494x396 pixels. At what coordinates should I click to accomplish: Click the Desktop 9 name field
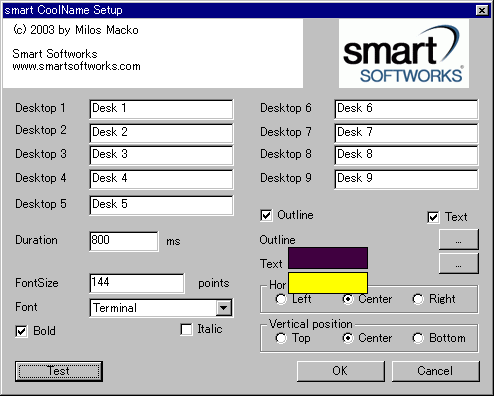click(x=406, y=179)
